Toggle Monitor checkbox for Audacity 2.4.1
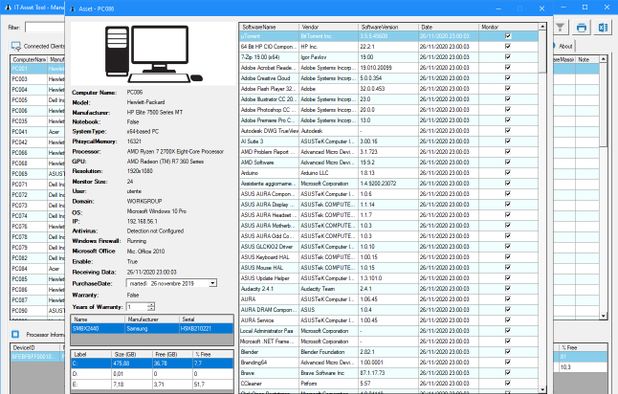The height and width of the screenshot is (394, 618). tap(508, 288)
